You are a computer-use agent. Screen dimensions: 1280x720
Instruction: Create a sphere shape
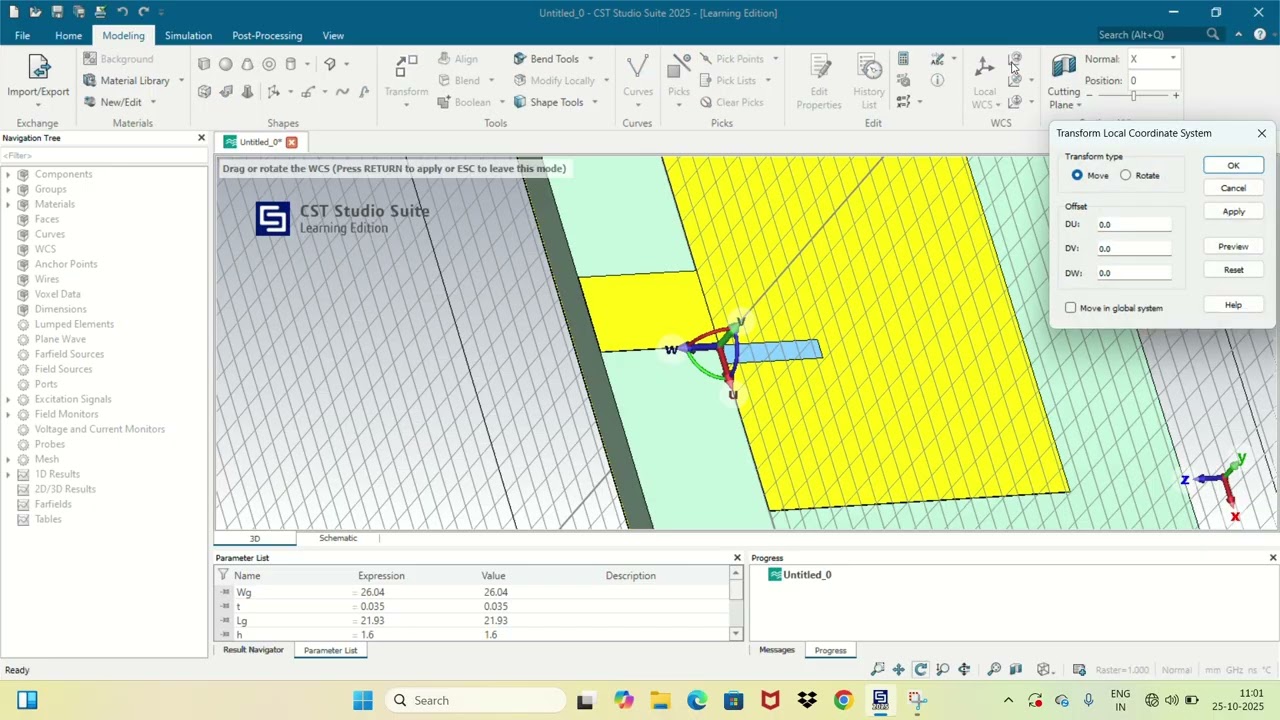pyautogui.click(x=226, y=64)
